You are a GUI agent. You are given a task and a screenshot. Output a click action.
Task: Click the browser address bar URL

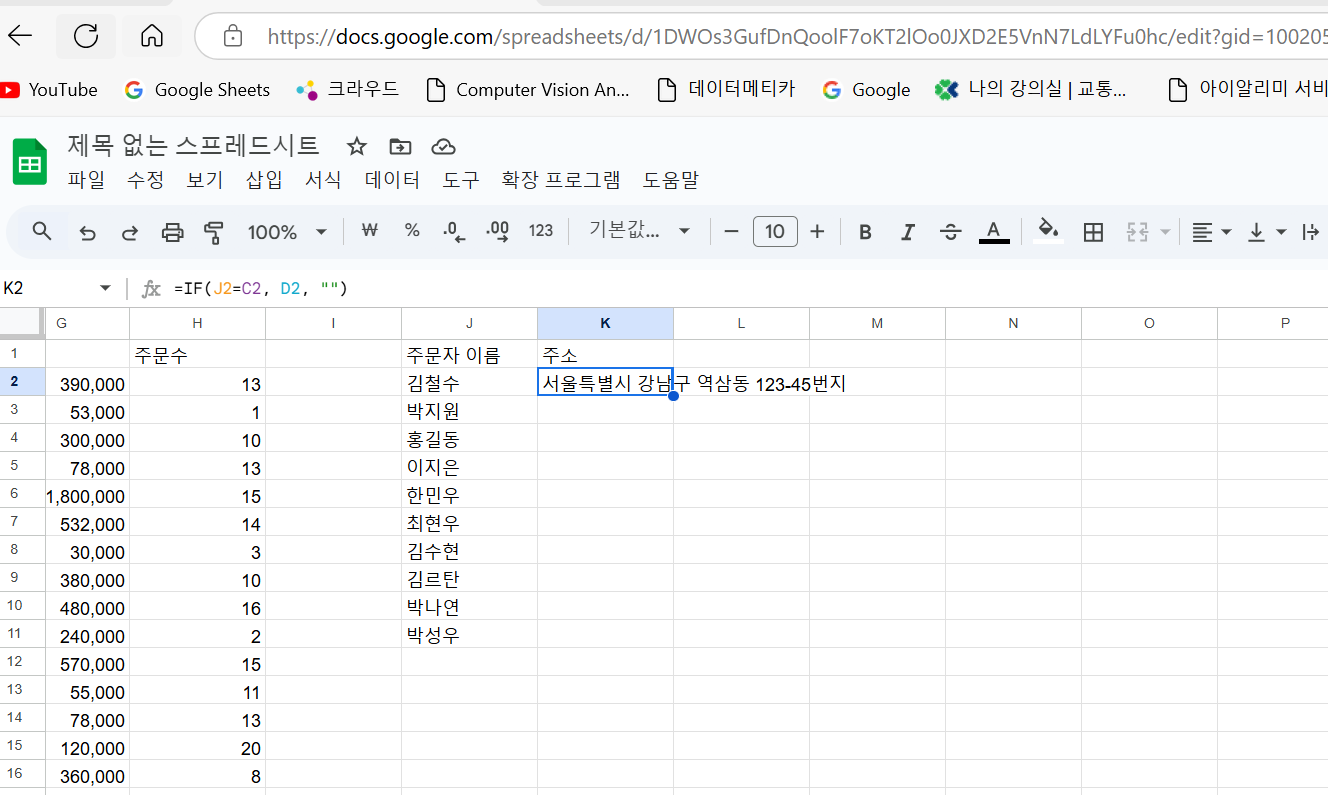[797, 38]
